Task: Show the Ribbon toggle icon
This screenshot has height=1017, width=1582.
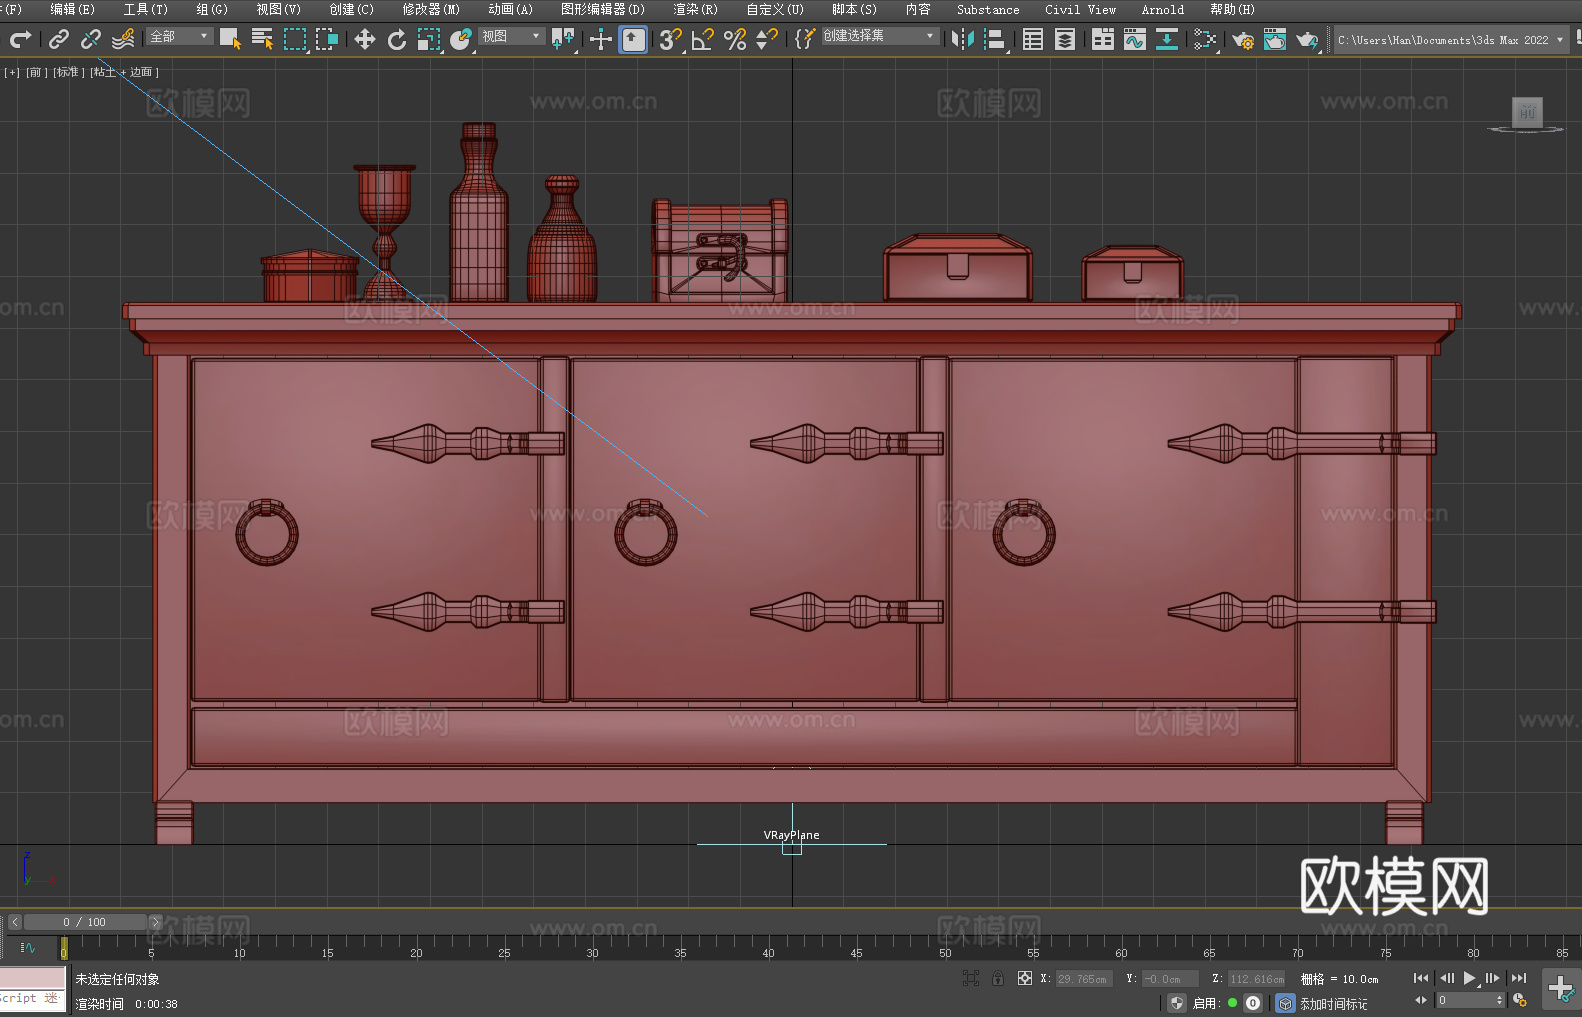Action: click(x=1103, y=39)
